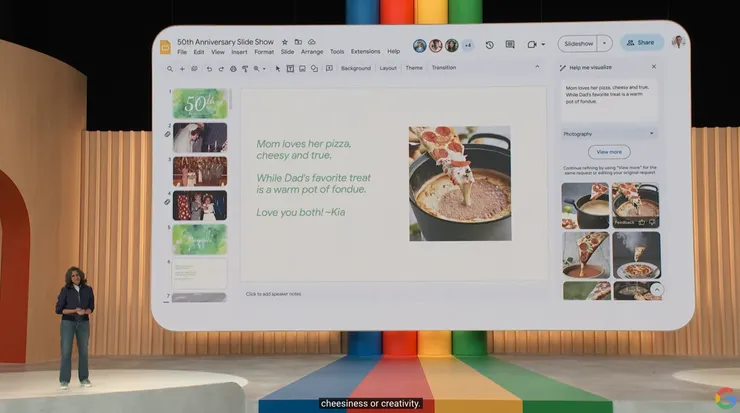Click the document title text
This screenshot has height=413, width=740.
[225, 42]
